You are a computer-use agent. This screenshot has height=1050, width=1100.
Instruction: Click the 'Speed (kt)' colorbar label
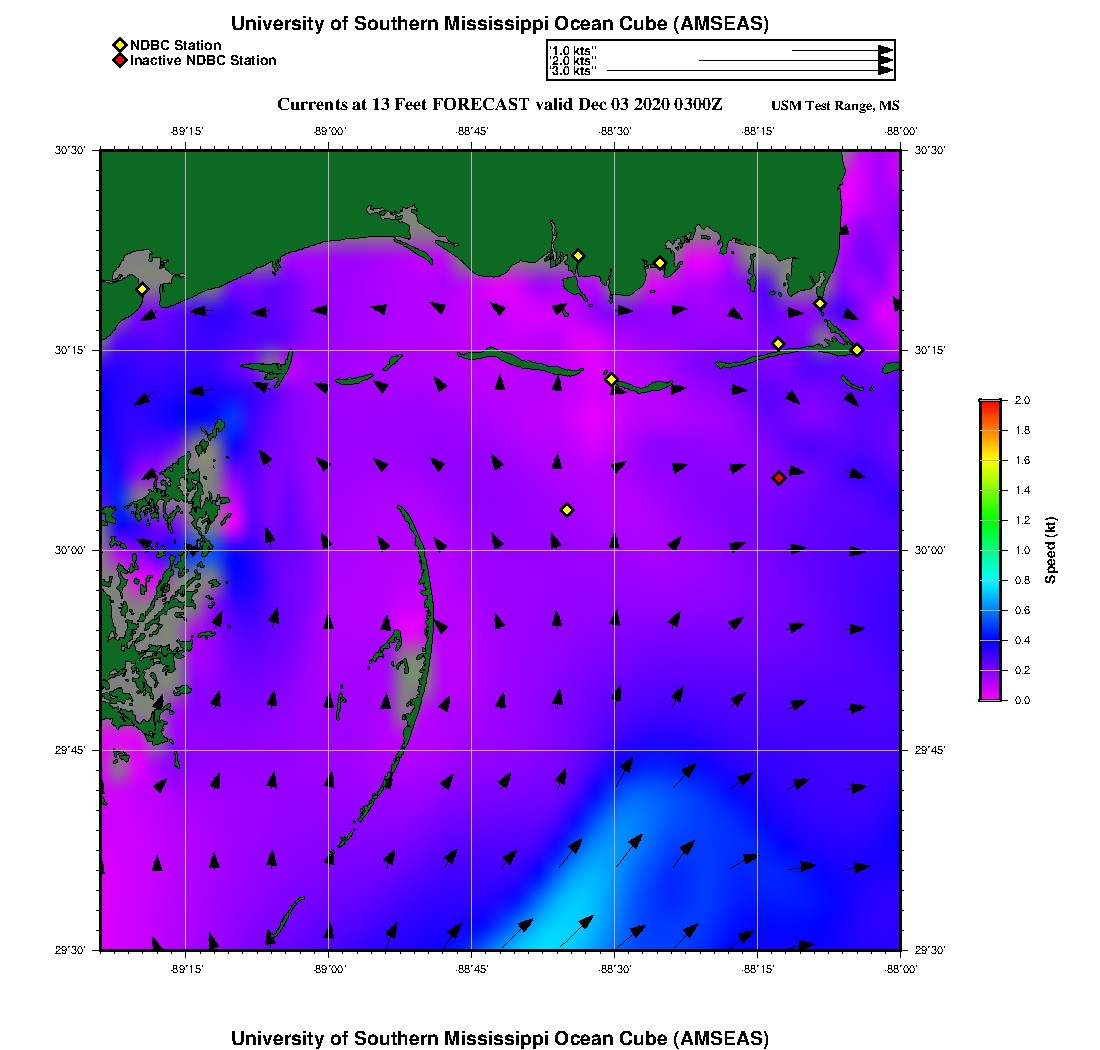pyautogui.click(x=1050, y=550)
